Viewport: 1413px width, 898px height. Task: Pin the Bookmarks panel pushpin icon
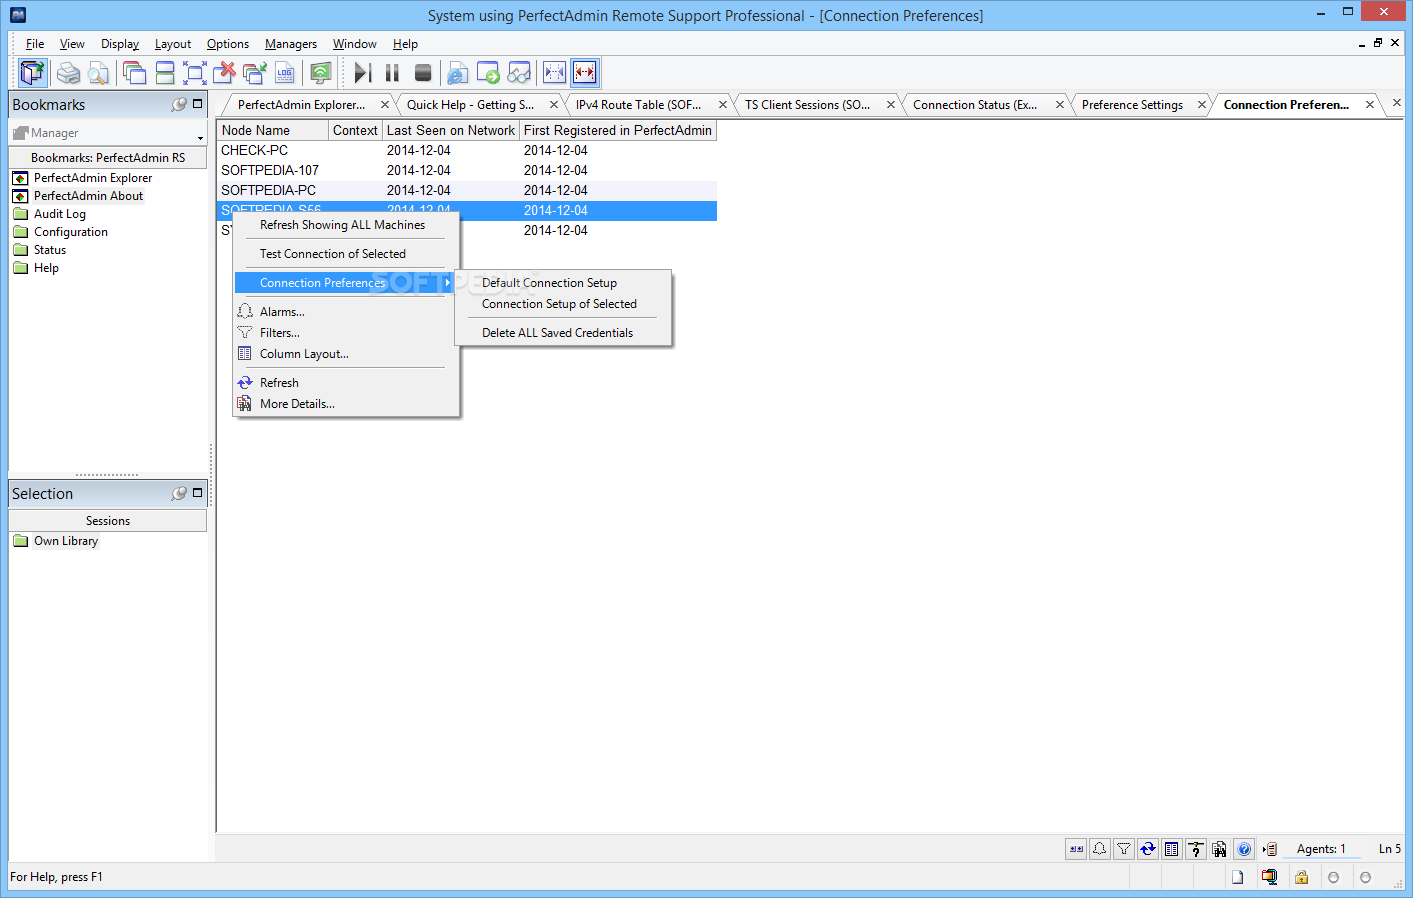179,104
